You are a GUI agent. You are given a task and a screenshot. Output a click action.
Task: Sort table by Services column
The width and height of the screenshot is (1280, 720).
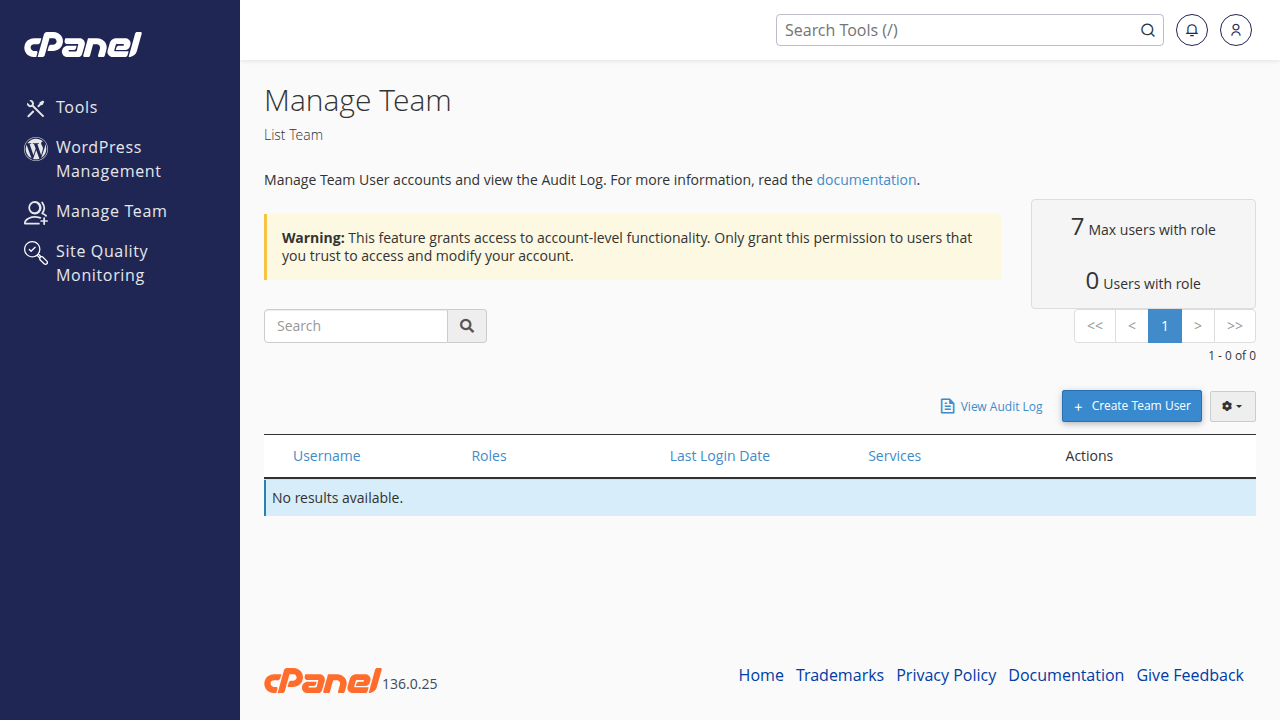(895, 456)
